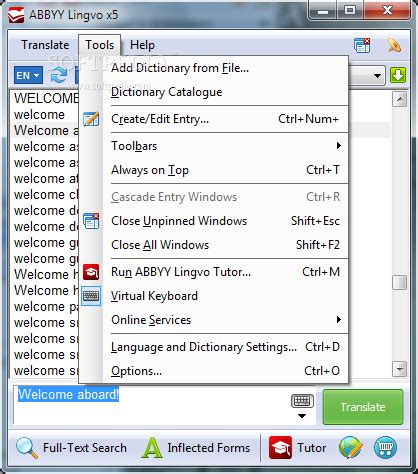Viewport: 418px width, 474px height.
Task: Toggle Virtual Keyboard menu item
Action: point(213,296)
